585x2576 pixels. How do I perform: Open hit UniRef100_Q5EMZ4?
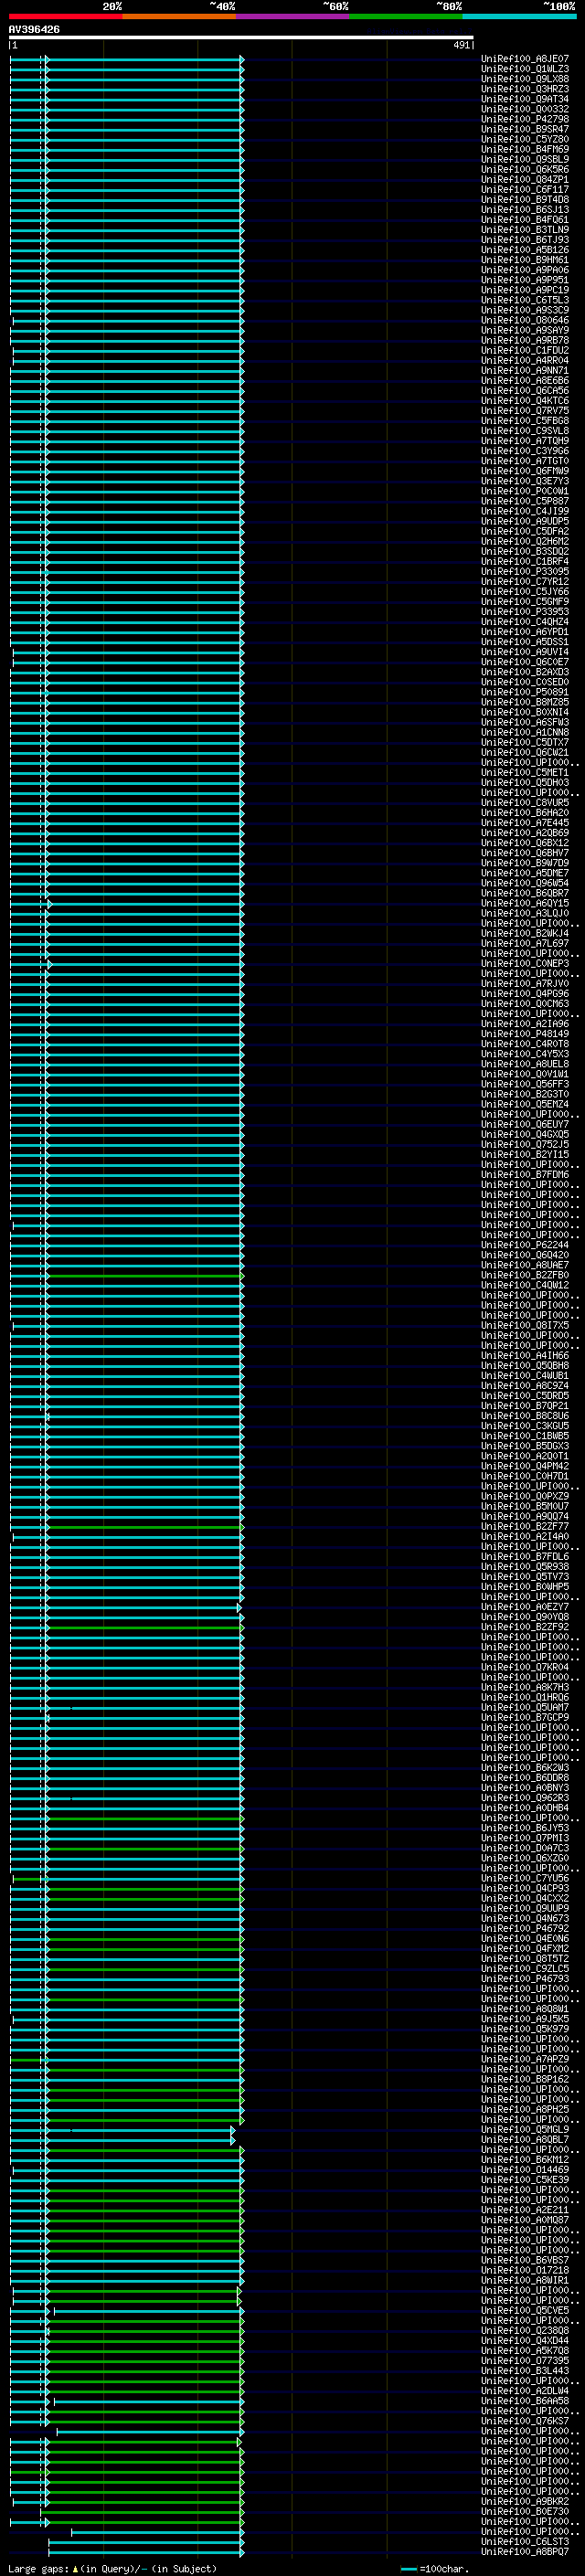coord(525,1104)
